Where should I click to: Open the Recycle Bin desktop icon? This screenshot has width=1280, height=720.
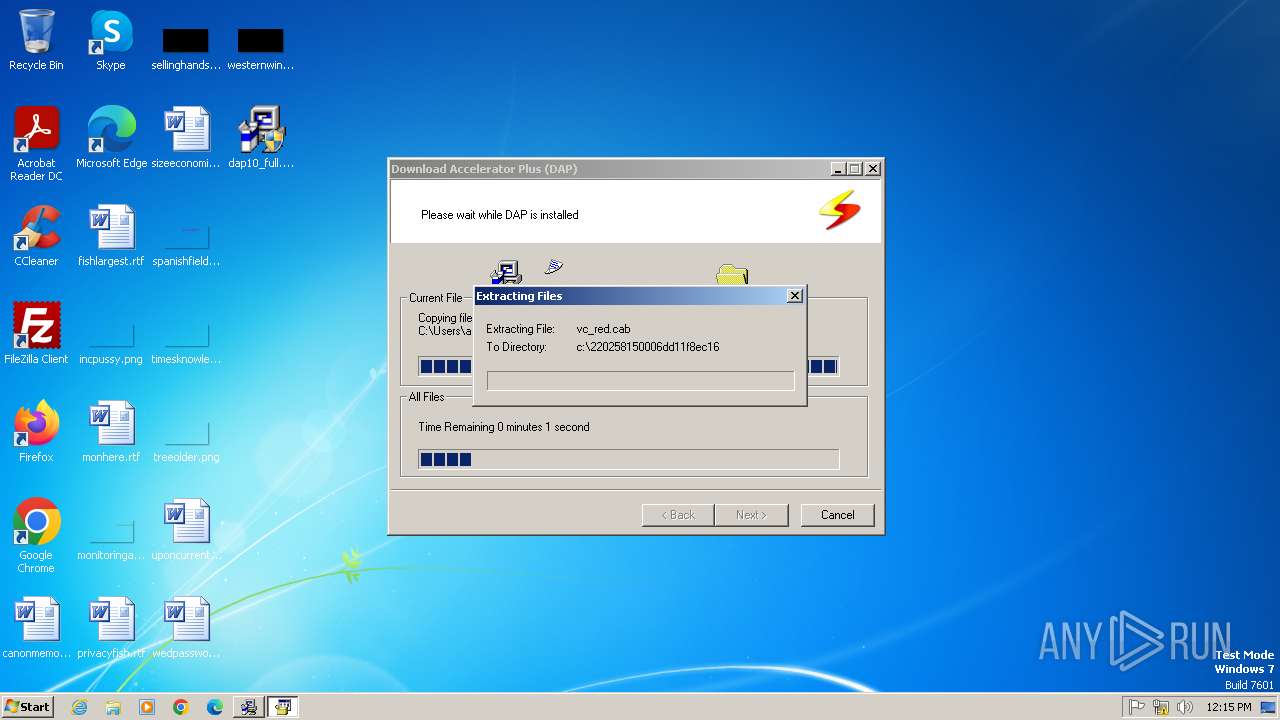pos(36,40)
